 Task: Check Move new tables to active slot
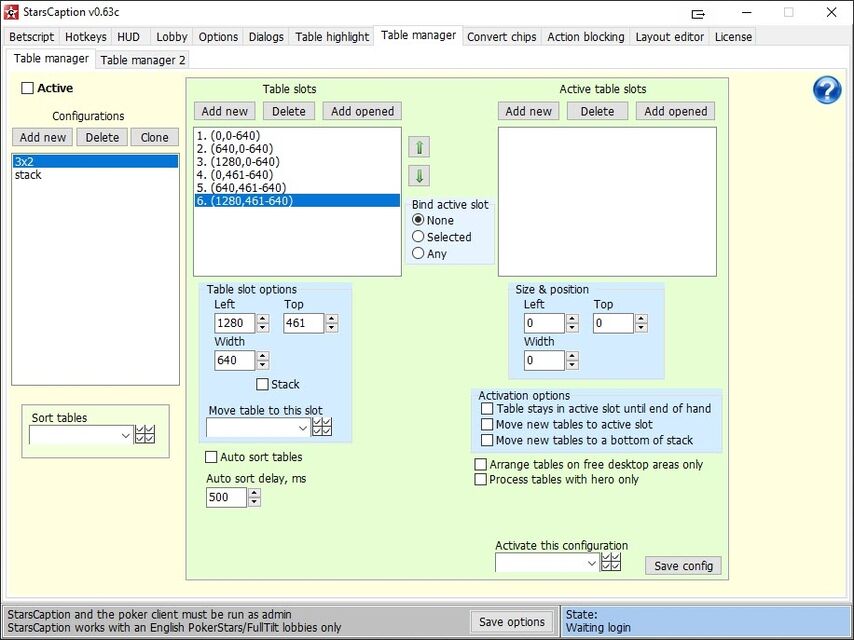pyautogui.click(x=487, y=424)
